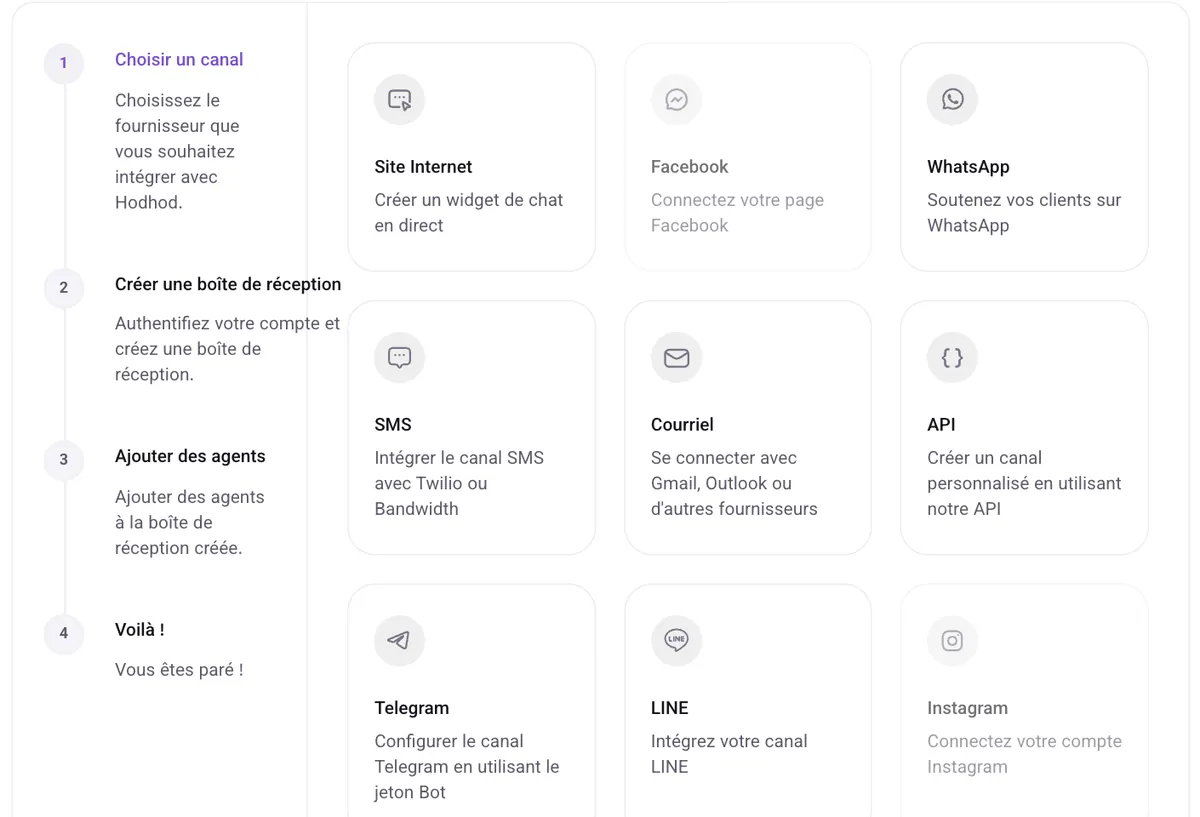Go to step 3 number circle
1200x817 pixels.
point(64,459)
